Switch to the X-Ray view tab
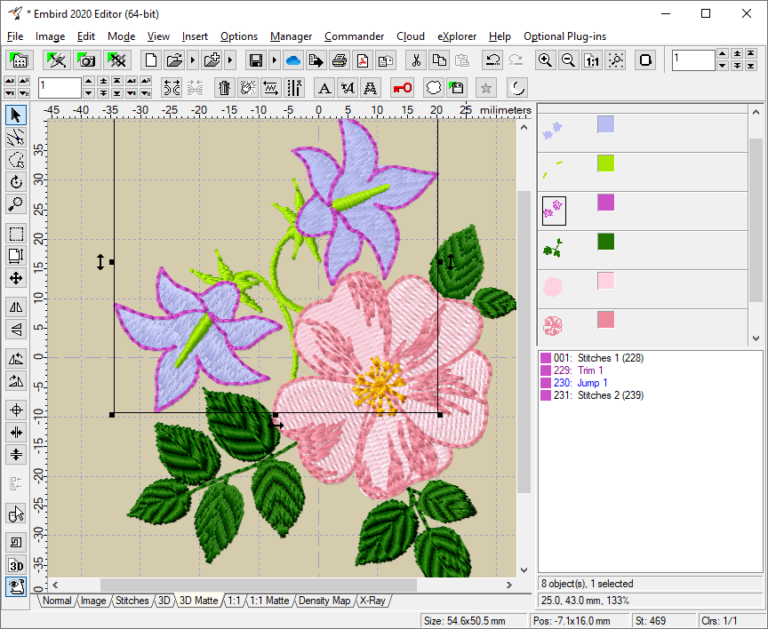The width and height of the screenshot is (768, 629). (373, 601)
